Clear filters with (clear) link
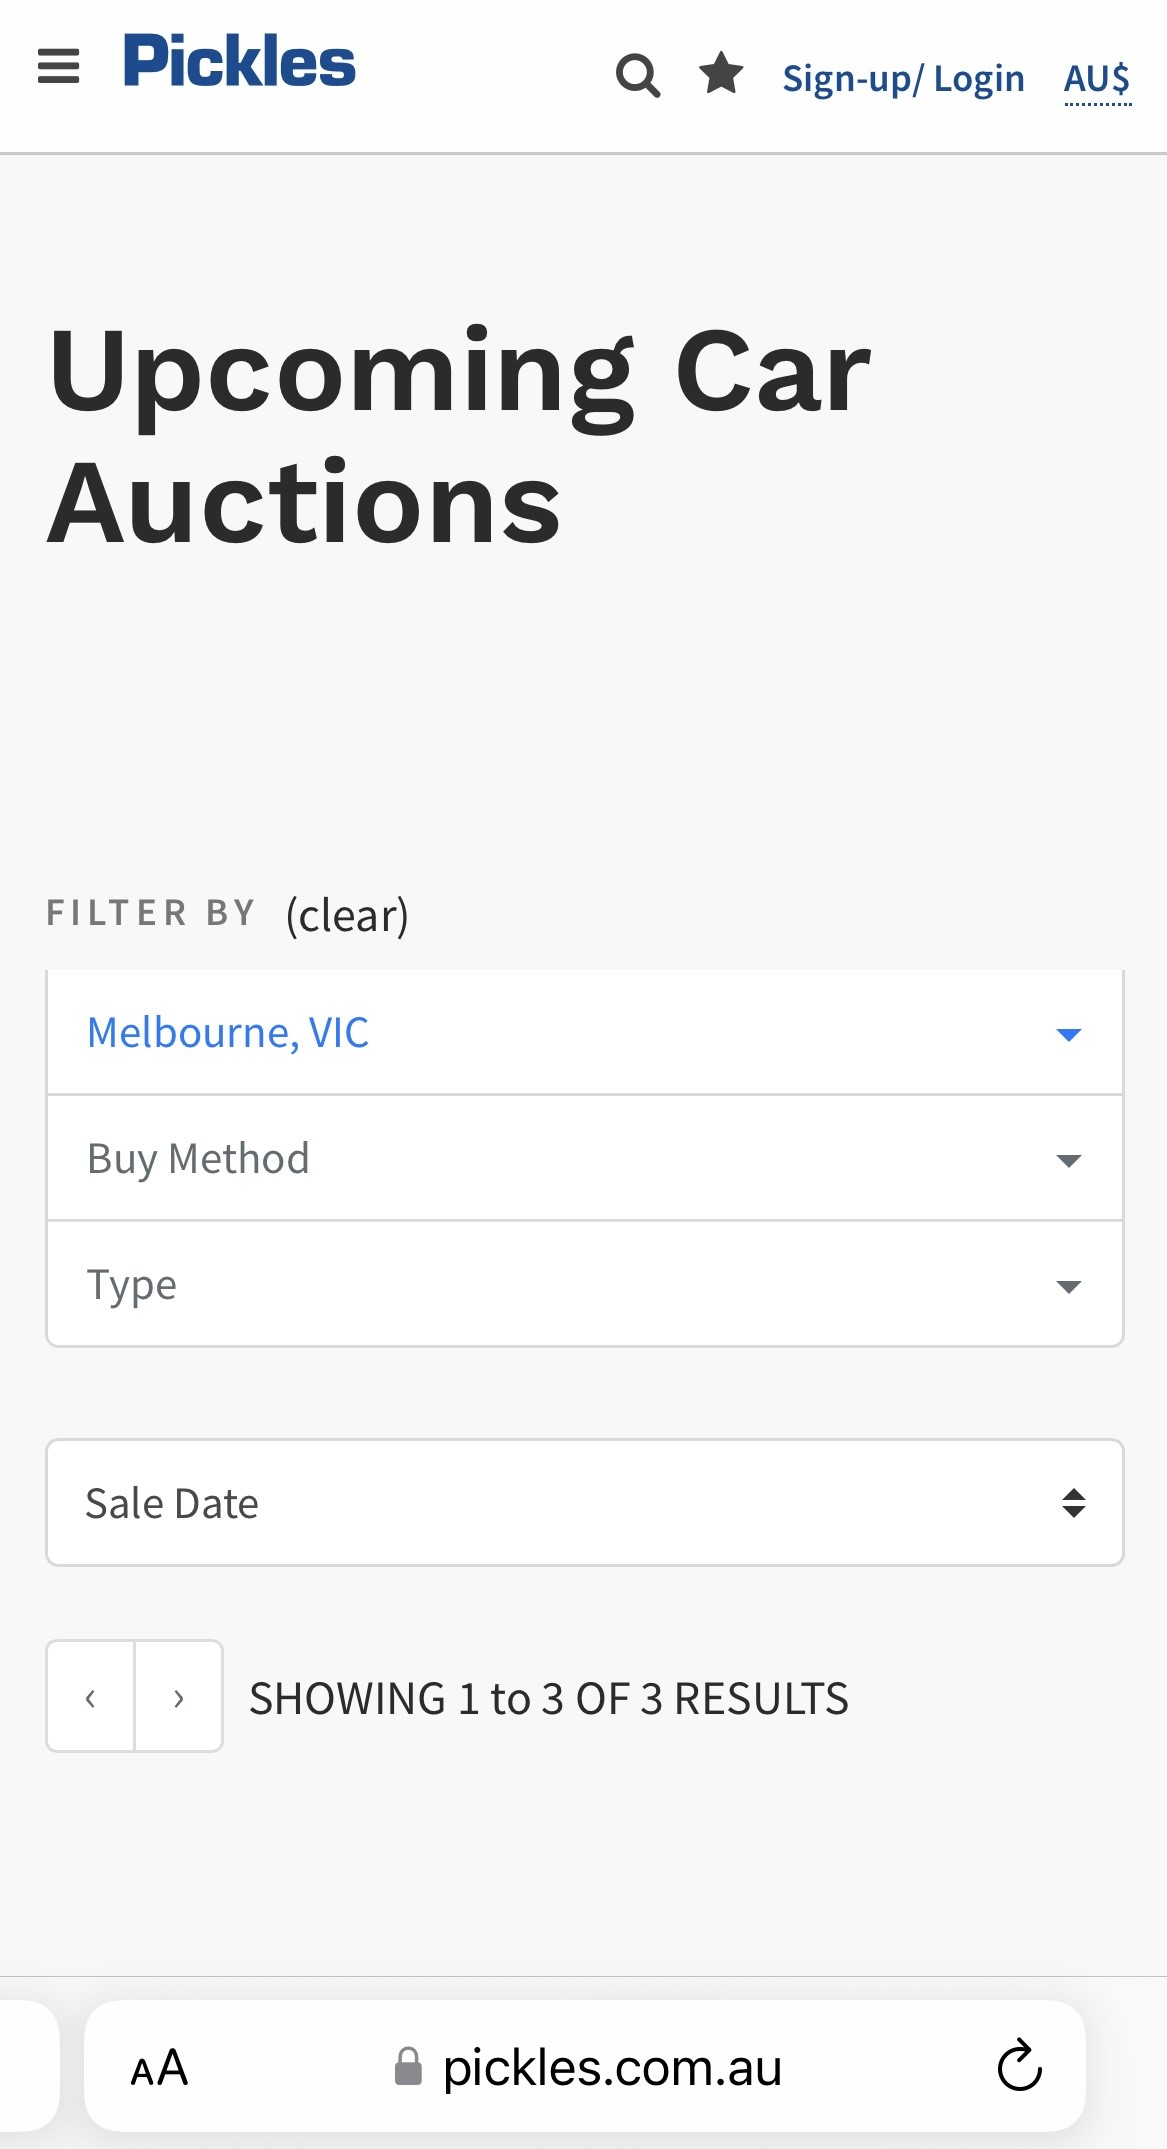The width and height of the screenshot is (1167, 2149). tap(347, 915)
